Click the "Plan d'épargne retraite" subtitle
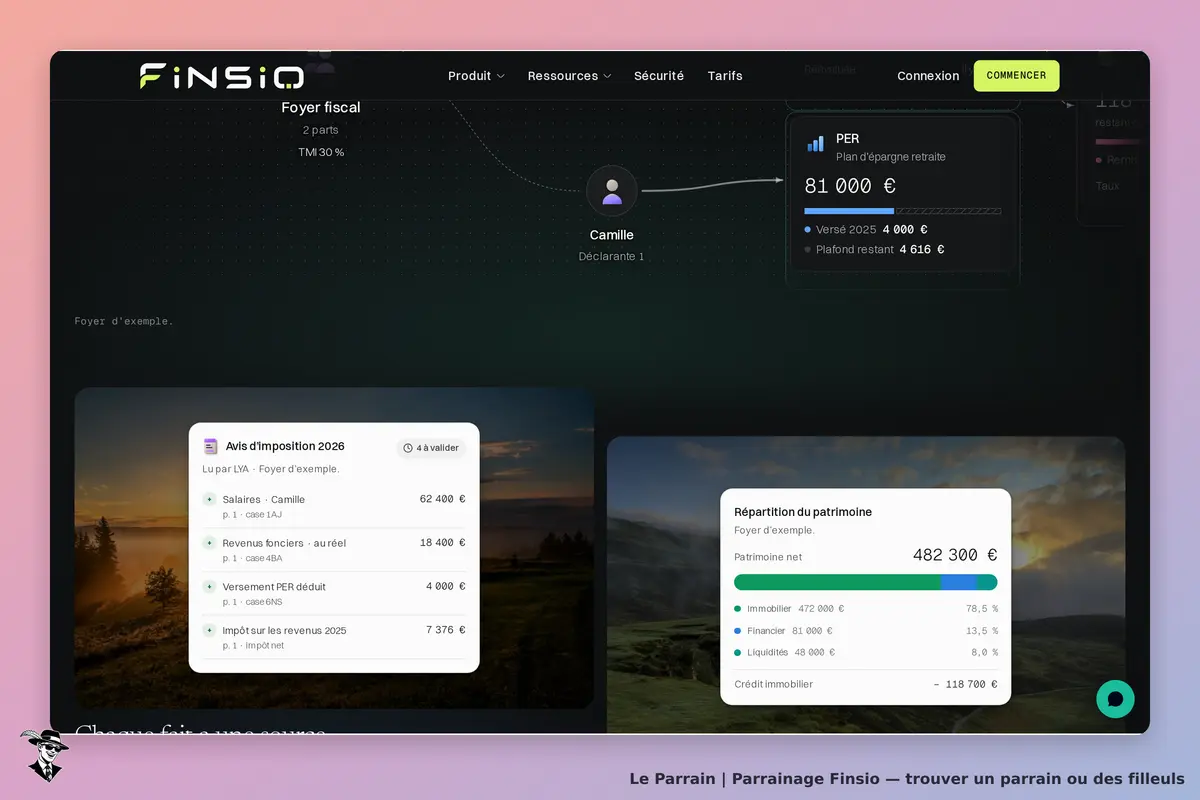1200x800 pixels. click(x=891, y=157)
